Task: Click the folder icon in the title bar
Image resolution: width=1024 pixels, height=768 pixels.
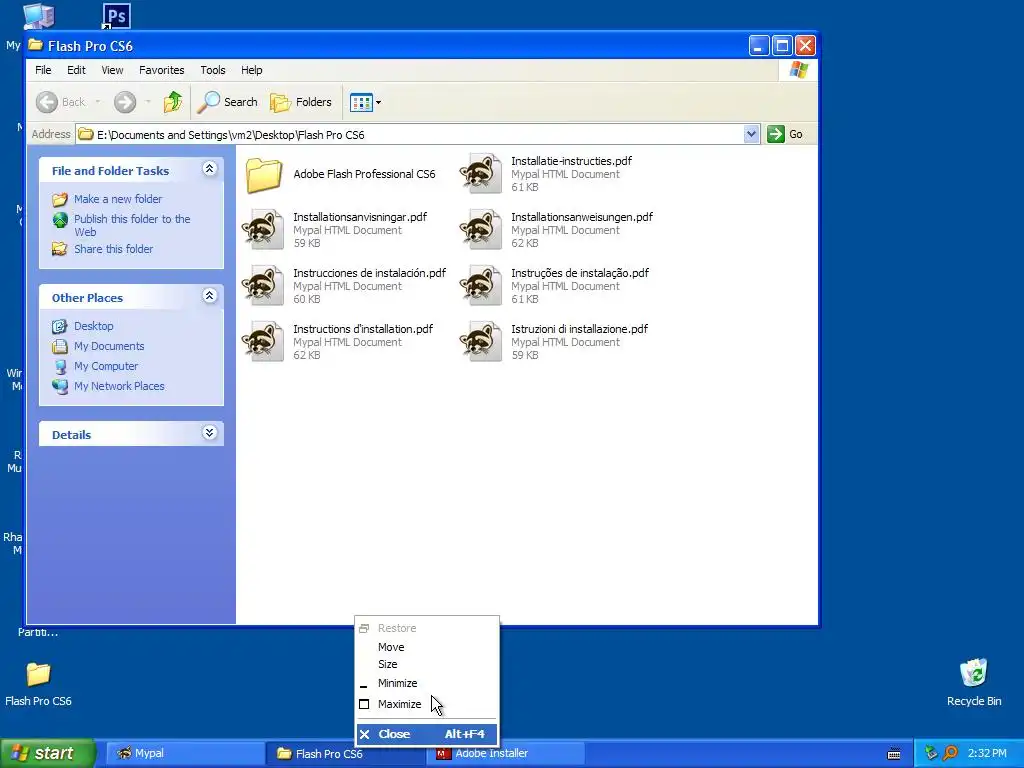Action: 36,45
